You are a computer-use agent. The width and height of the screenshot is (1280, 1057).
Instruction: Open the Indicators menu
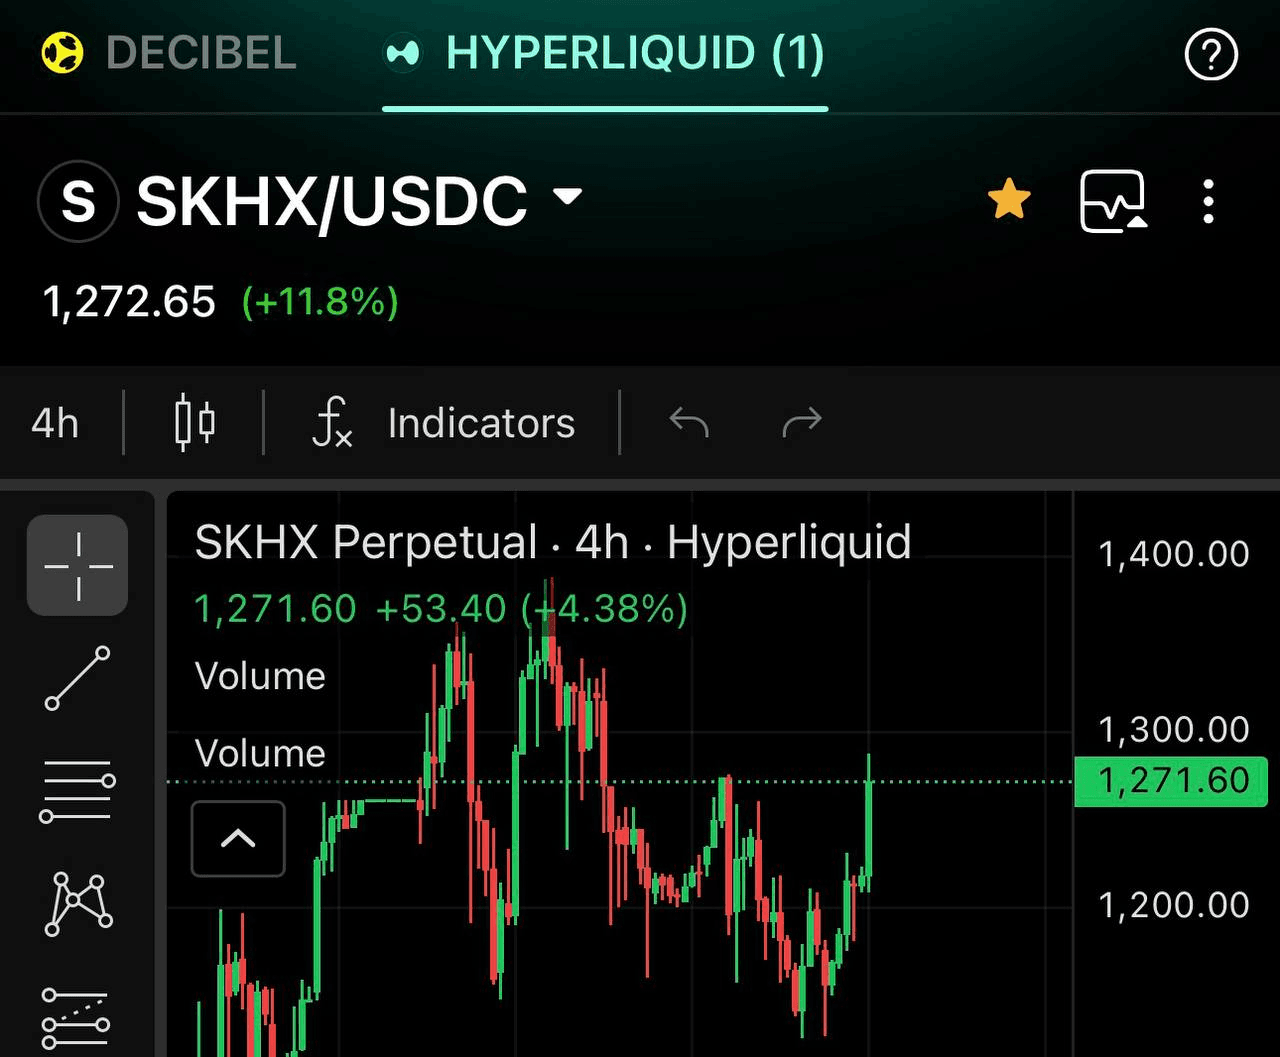tap(481, 423)
